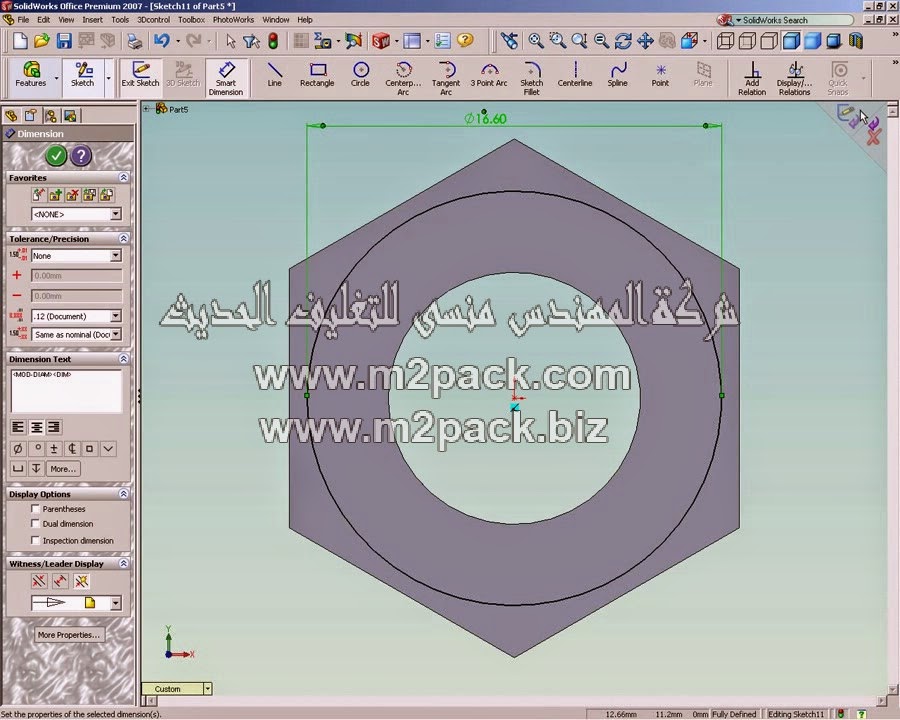The image size is (900, 720).
Task: Open the Window menu
Action: [276, 20]
